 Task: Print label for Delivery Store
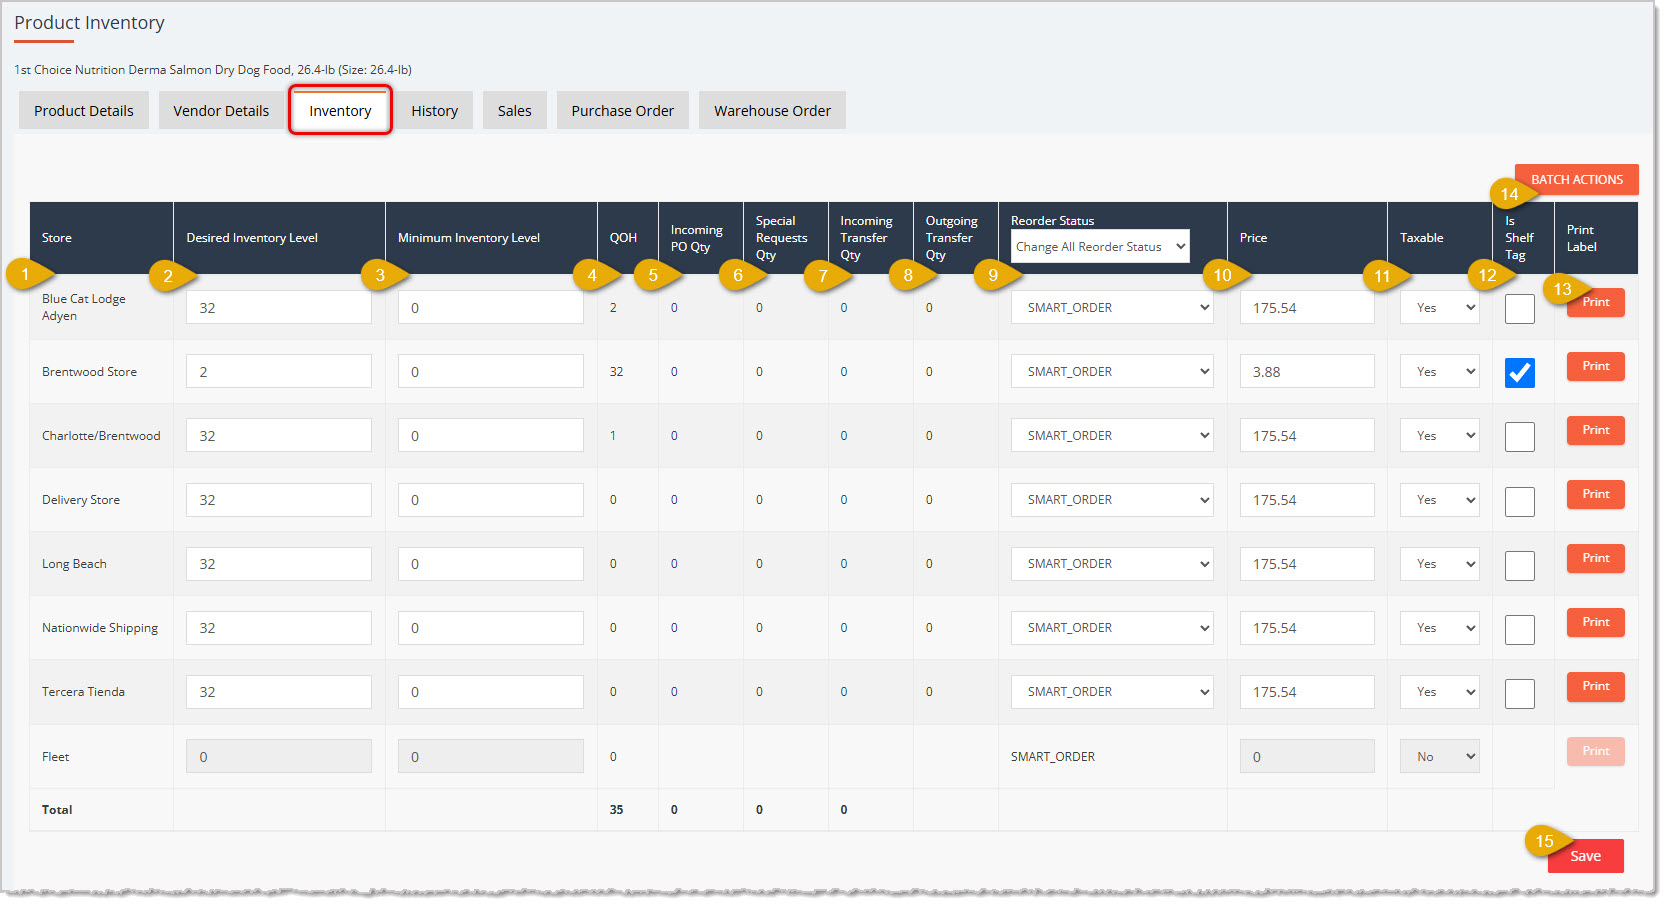coord(1596,494)
